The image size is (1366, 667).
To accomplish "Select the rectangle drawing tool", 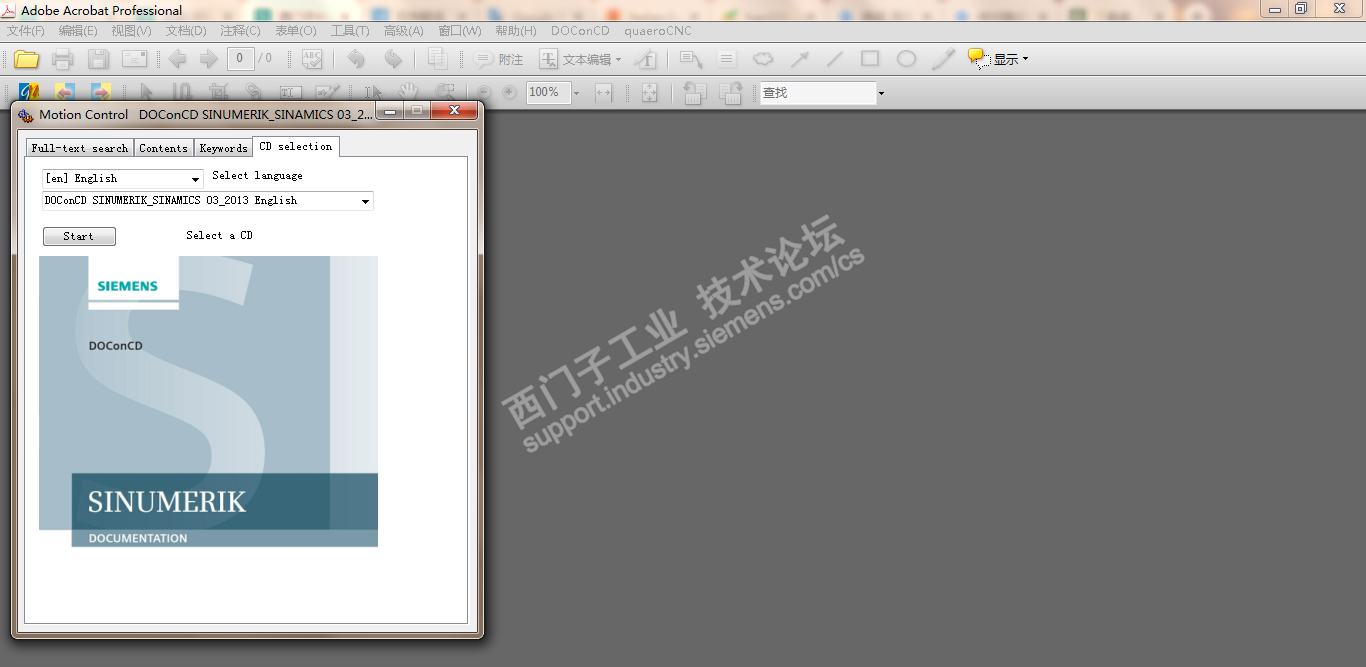I will (870, 59).
